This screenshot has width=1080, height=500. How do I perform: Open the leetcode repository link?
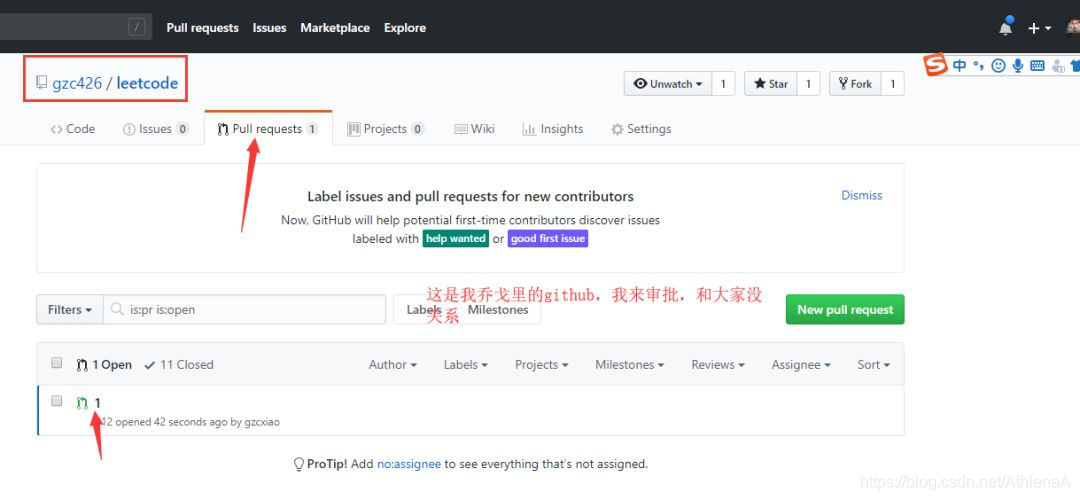pyautogui.click(x=147, y=83)
